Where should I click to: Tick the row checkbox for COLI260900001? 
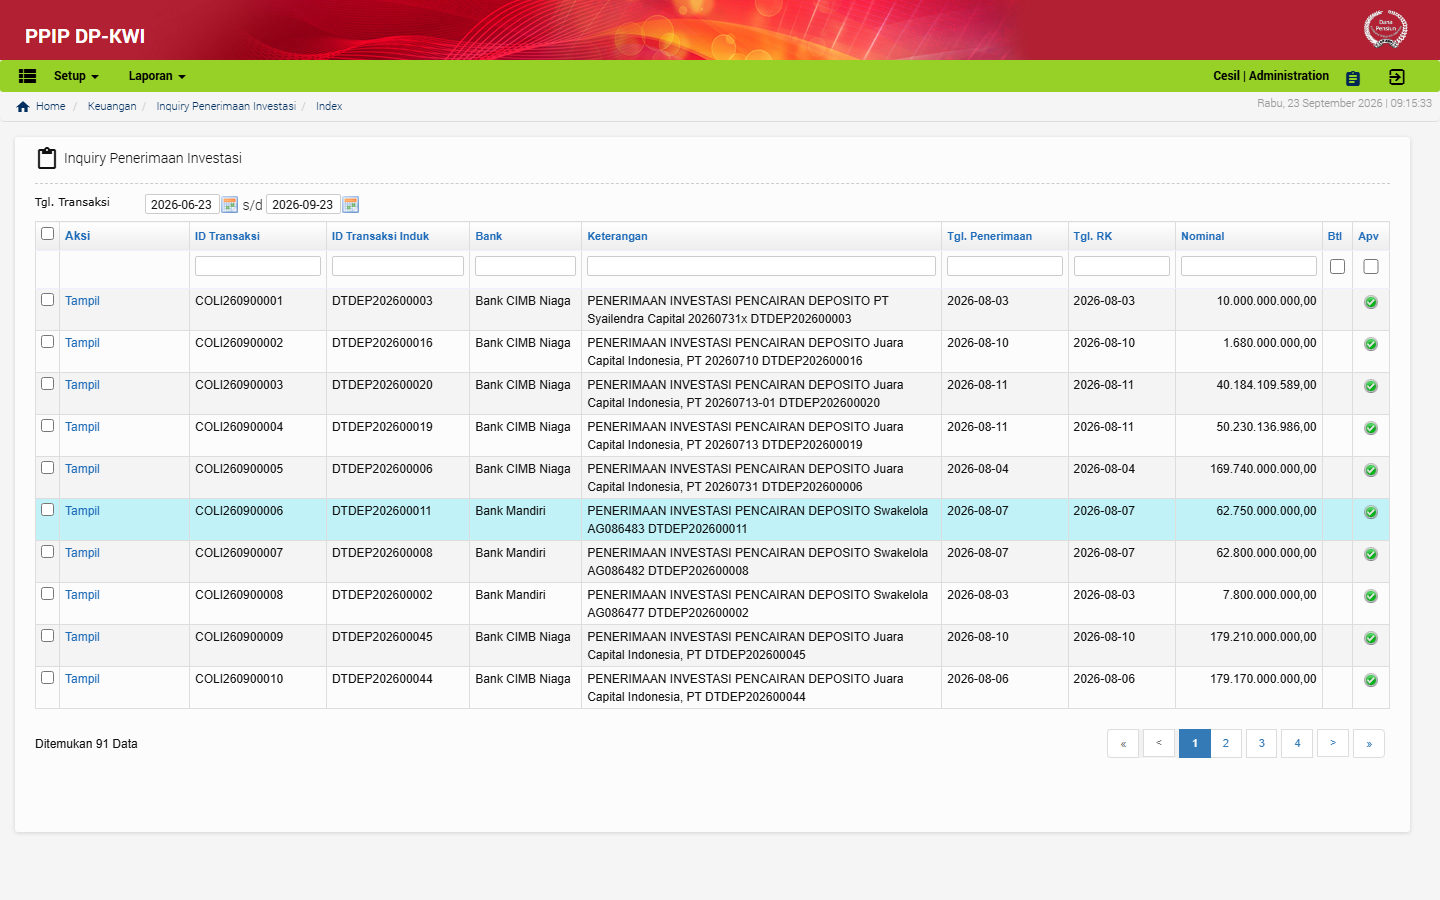point(47,300)
